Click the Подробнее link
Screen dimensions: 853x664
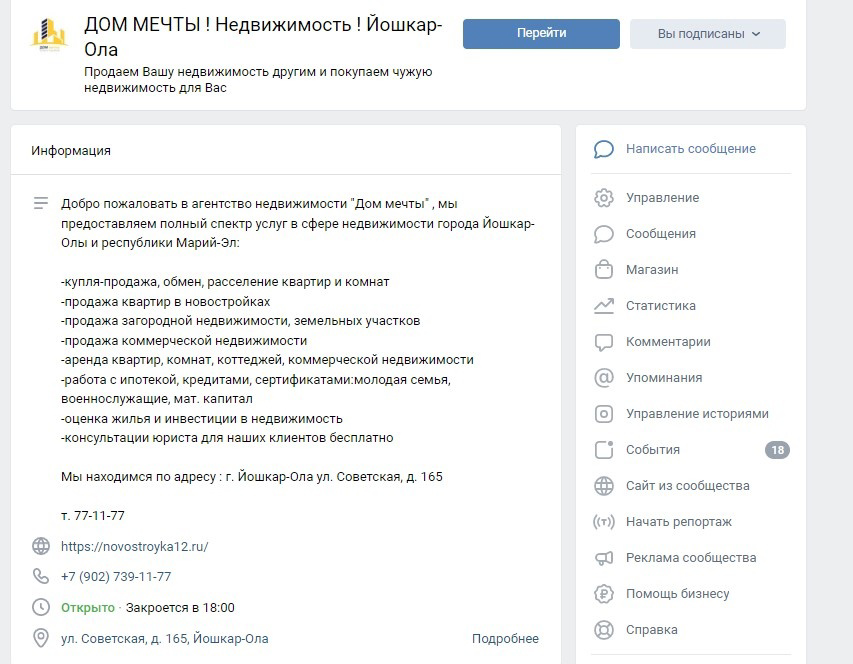click(505, 638)
